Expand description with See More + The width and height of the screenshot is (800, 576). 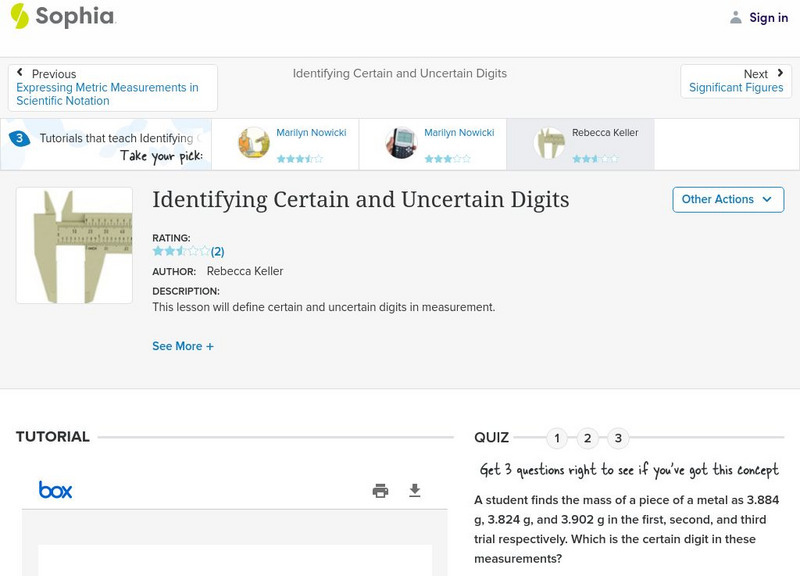point(183,346)
